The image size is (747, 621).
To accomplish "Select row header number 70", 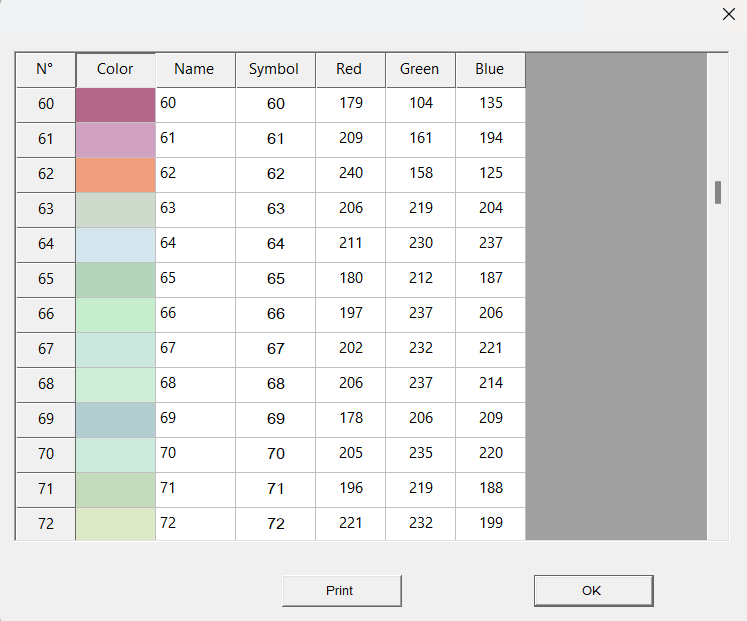I will [46, 455].
